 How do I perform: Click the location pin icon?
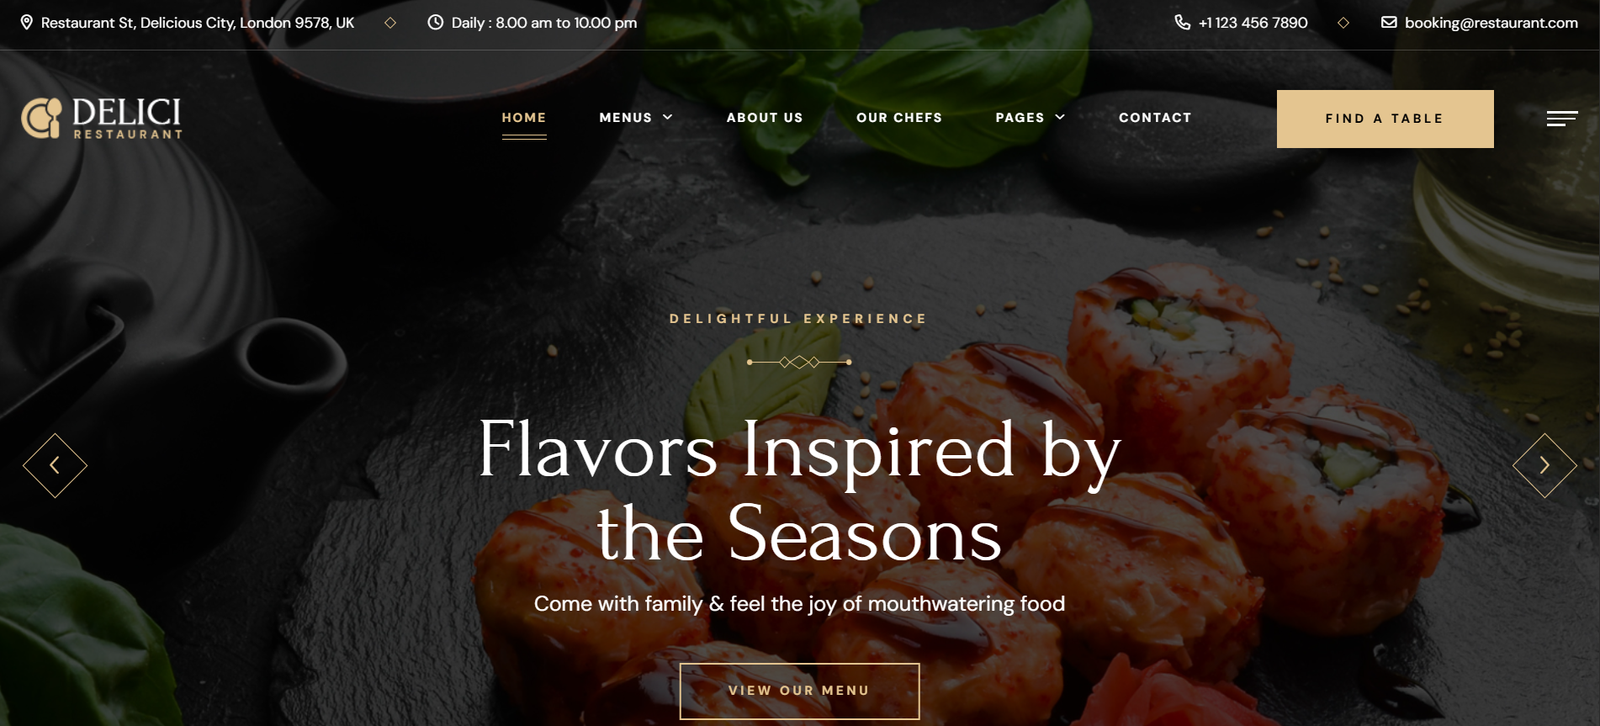[x=27, y=22]
